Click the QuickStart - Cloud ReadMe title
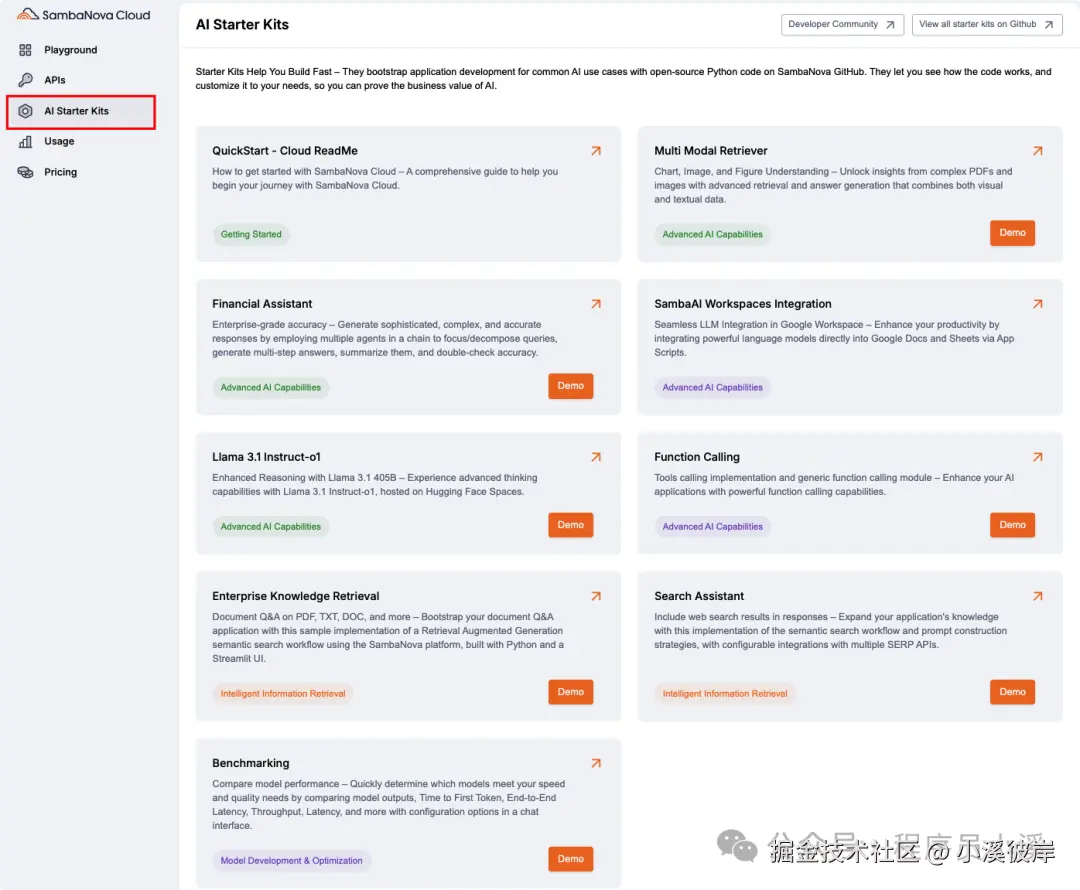This screenshot has width=1080, height=890. click(284, 151)
